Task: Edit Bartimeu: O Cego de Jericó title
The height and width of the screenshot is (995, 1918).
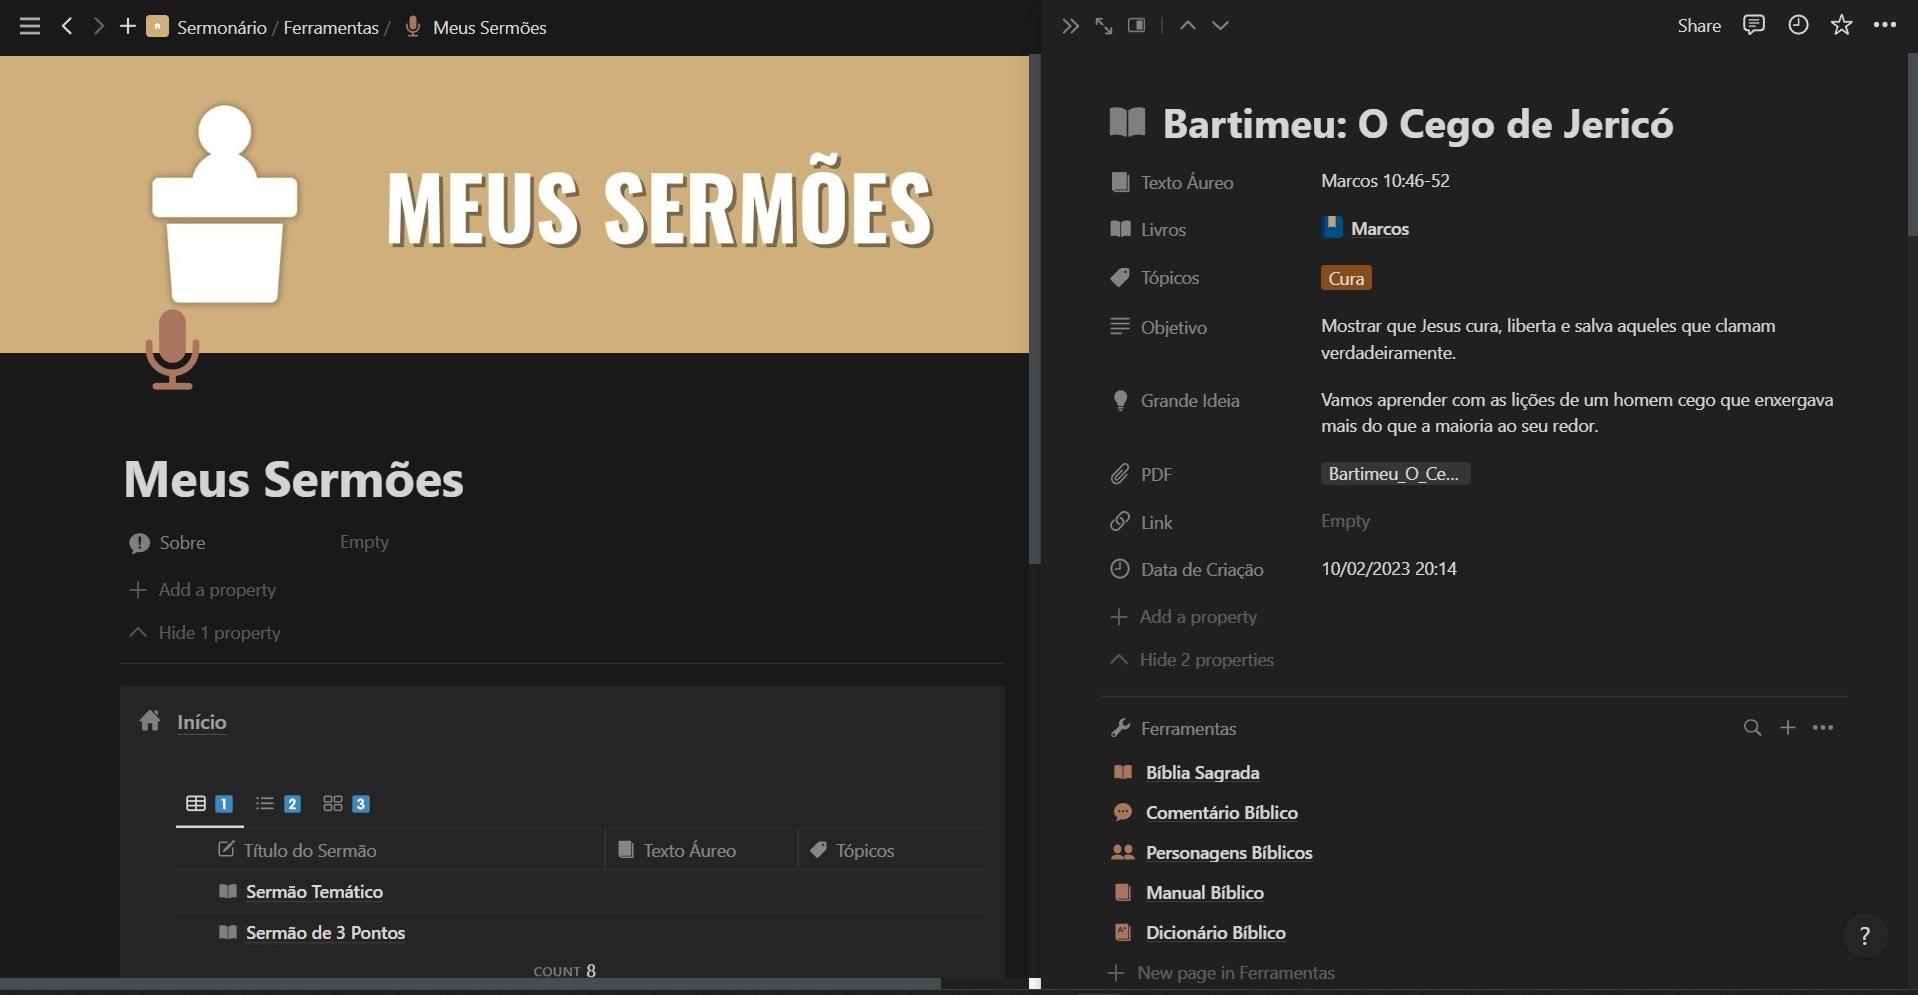Action: coord(1418,124)
